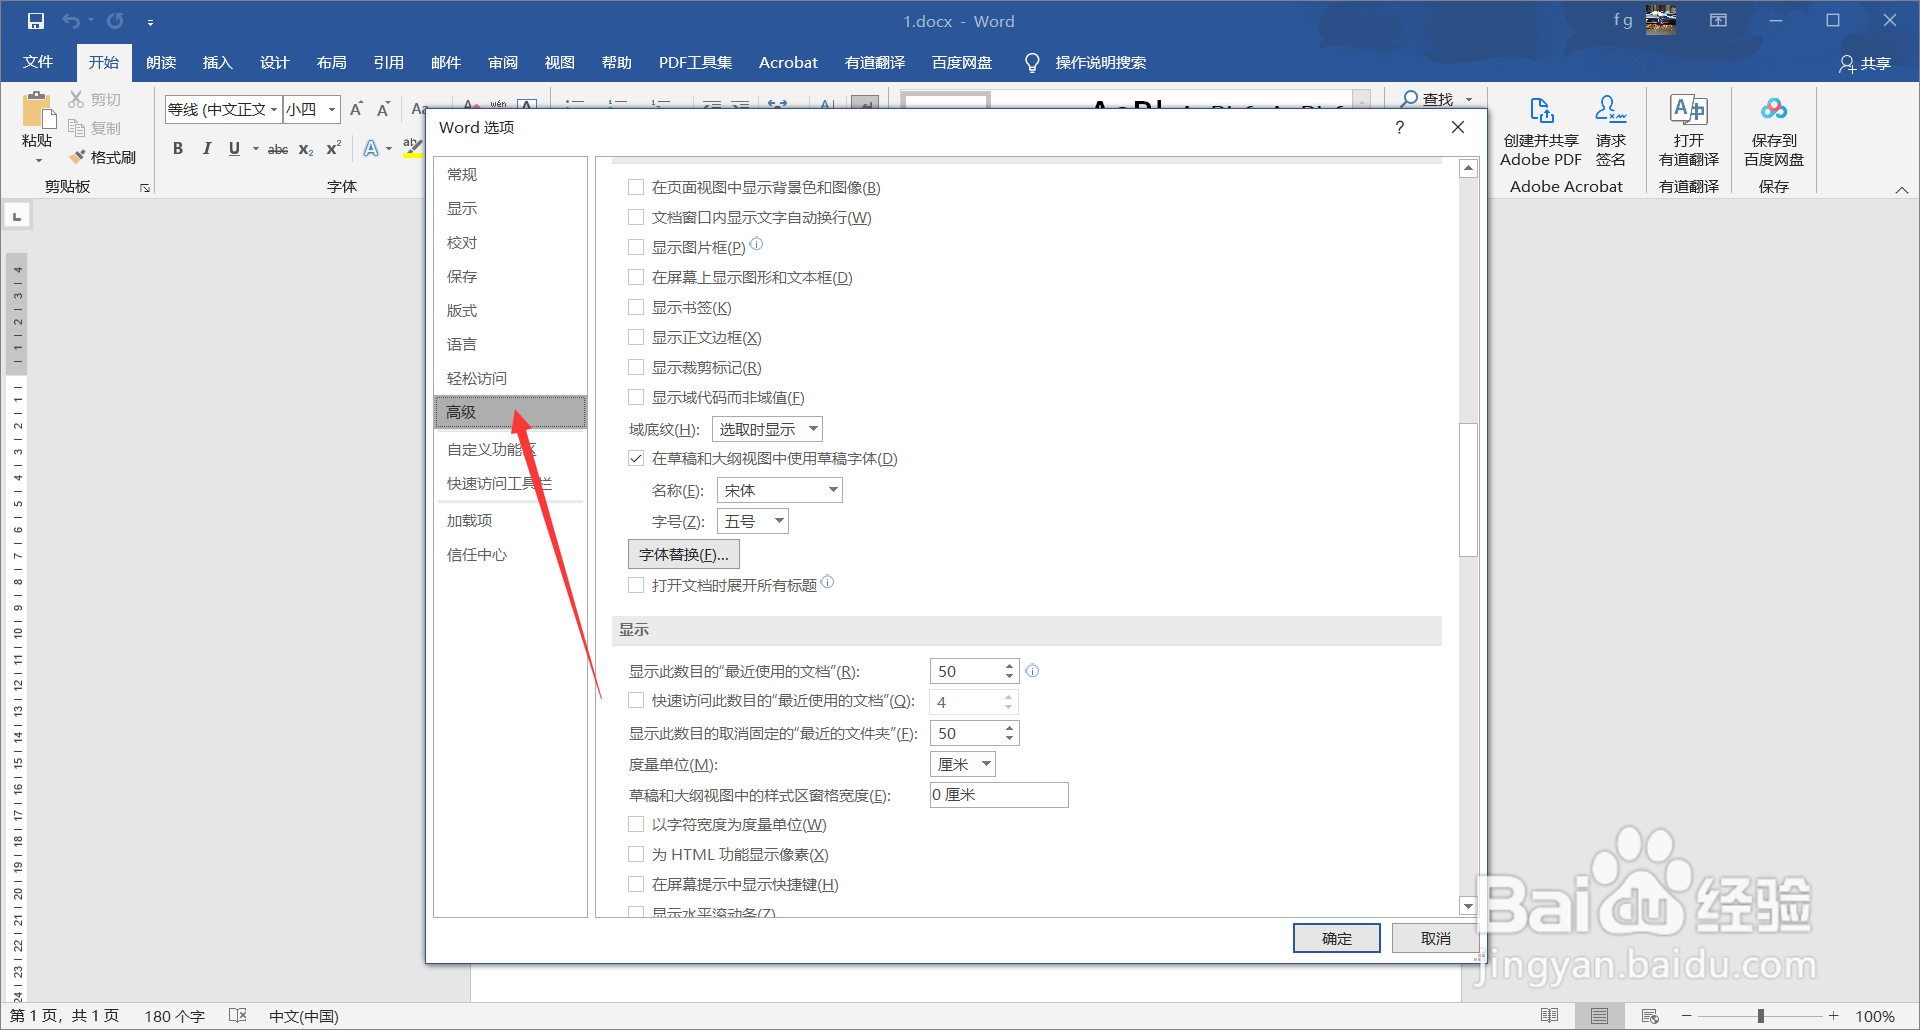Screen dimensions: 1920x1030
Task: Open draft font size dropdown 五号
Action: 753,521
